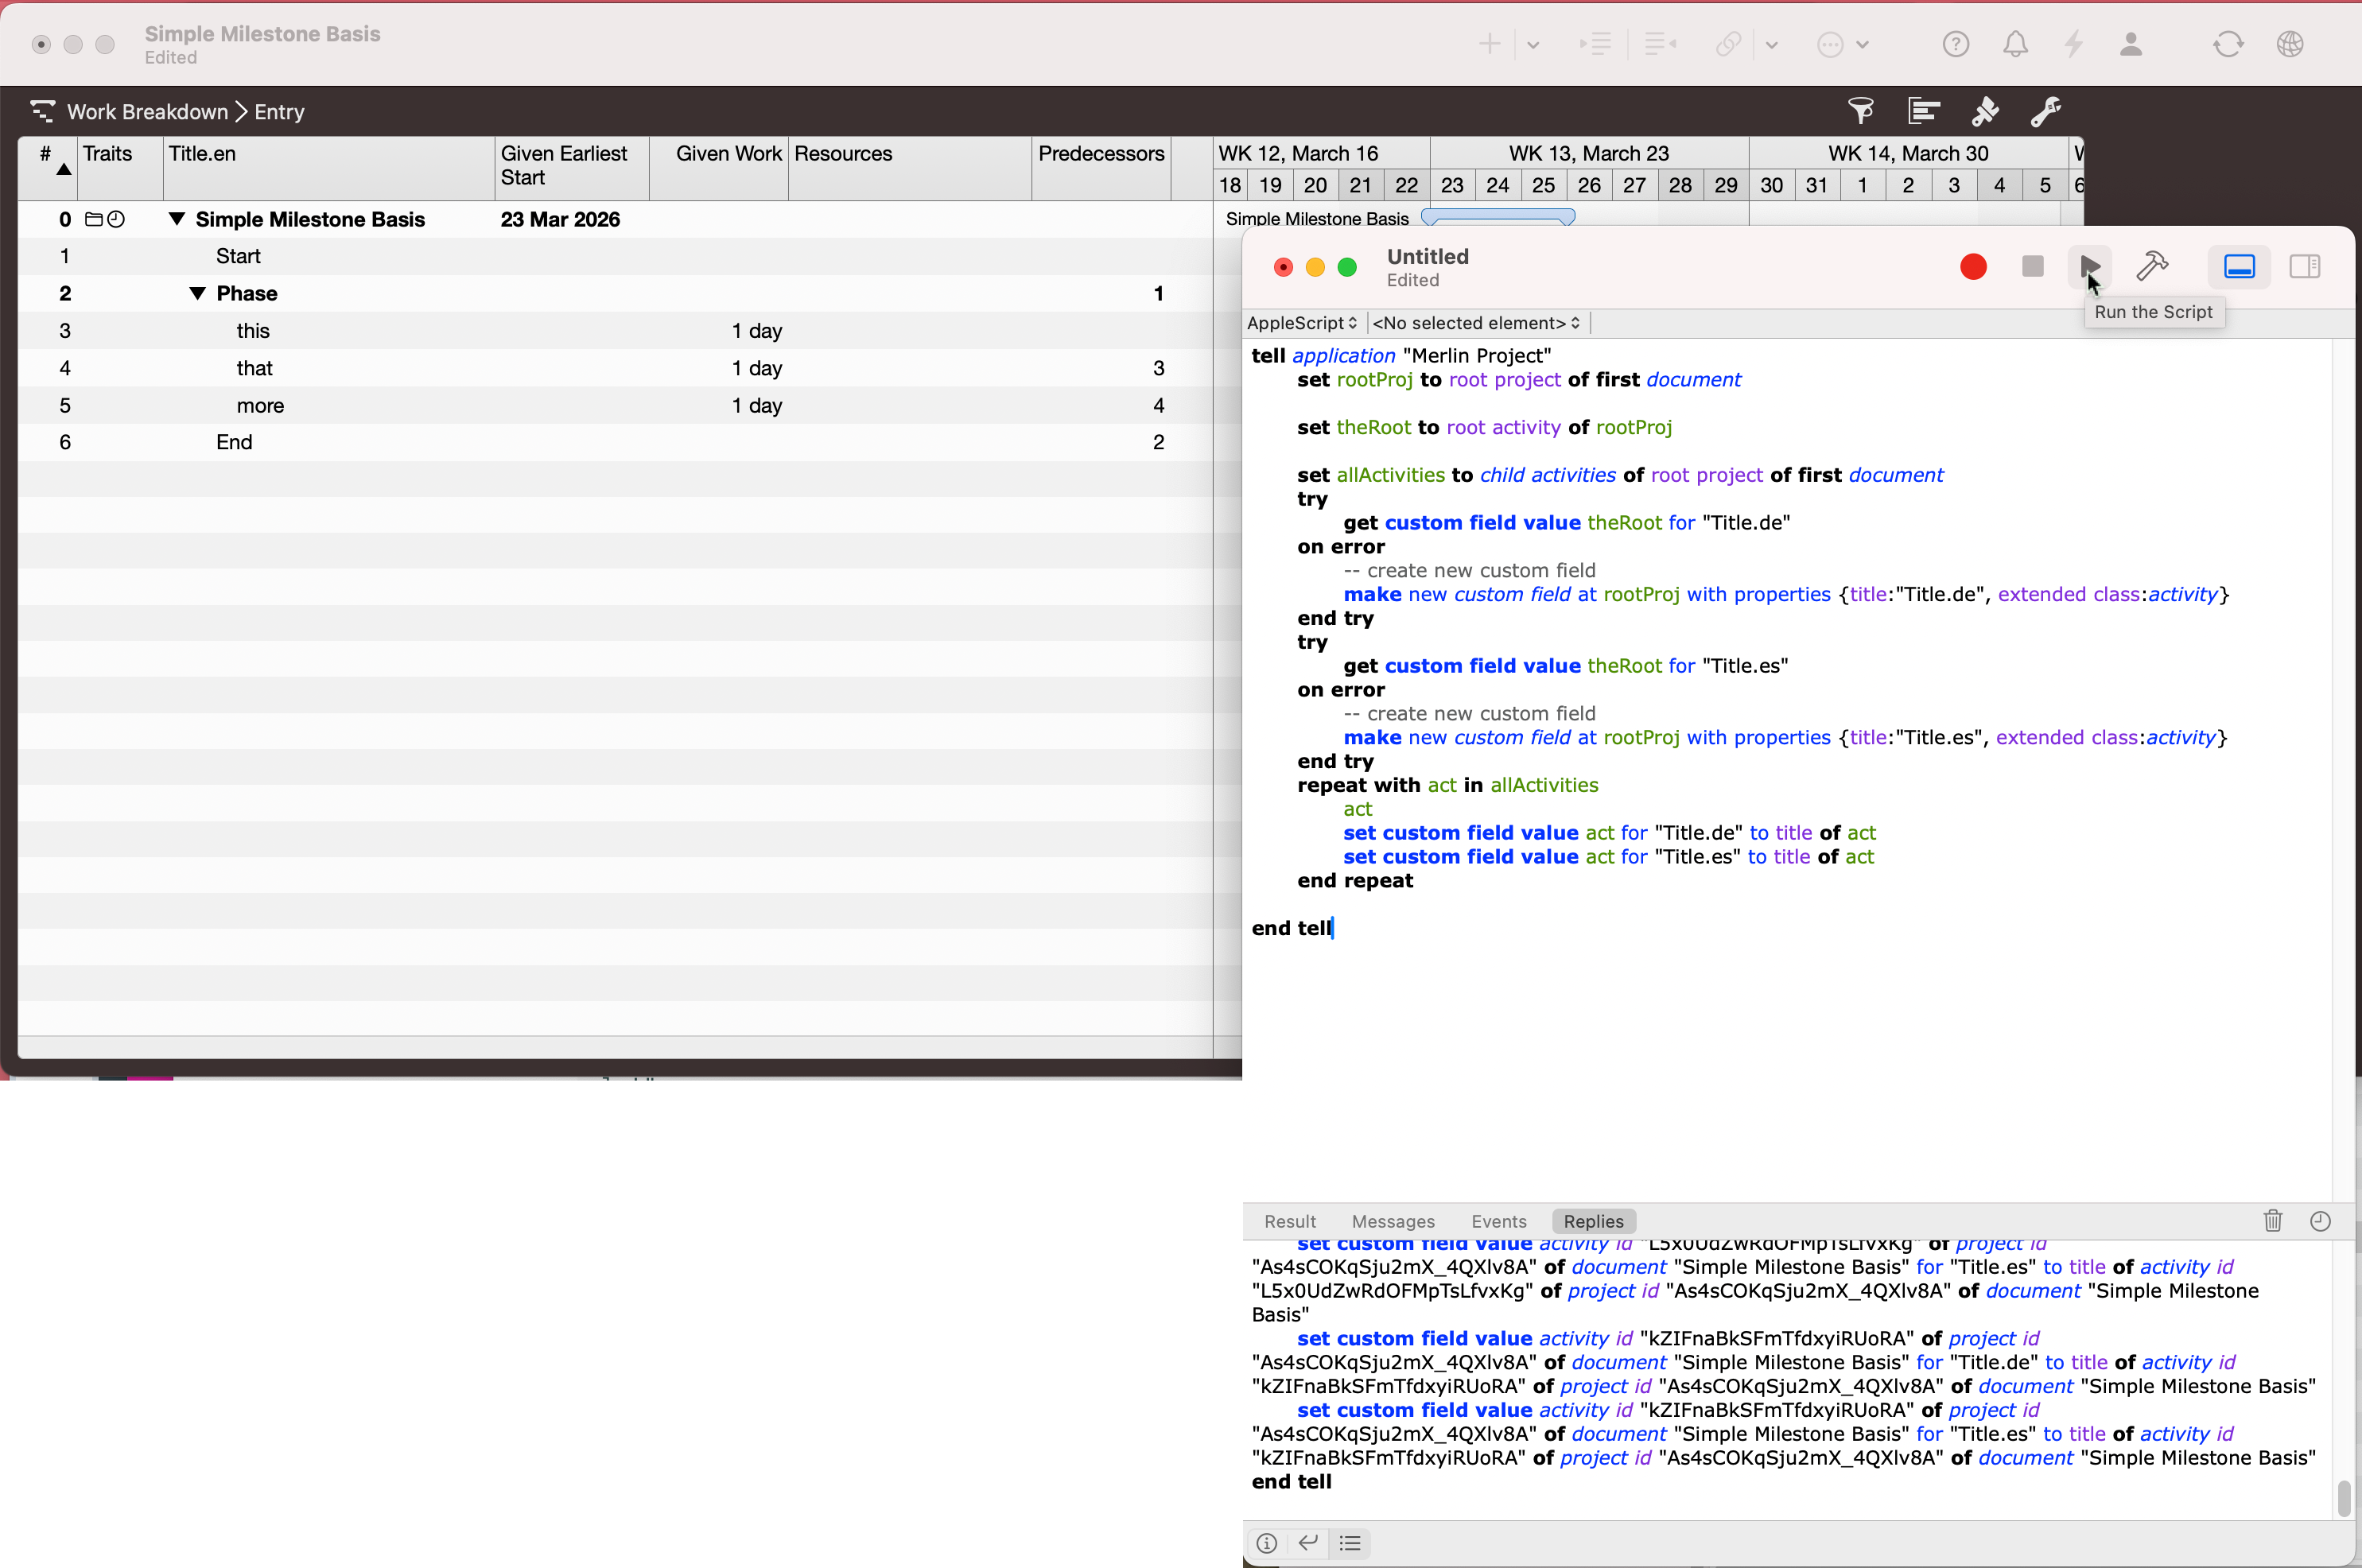
Task: Click WK 13, March 23 timeline header
Action: coord(1588,153)
